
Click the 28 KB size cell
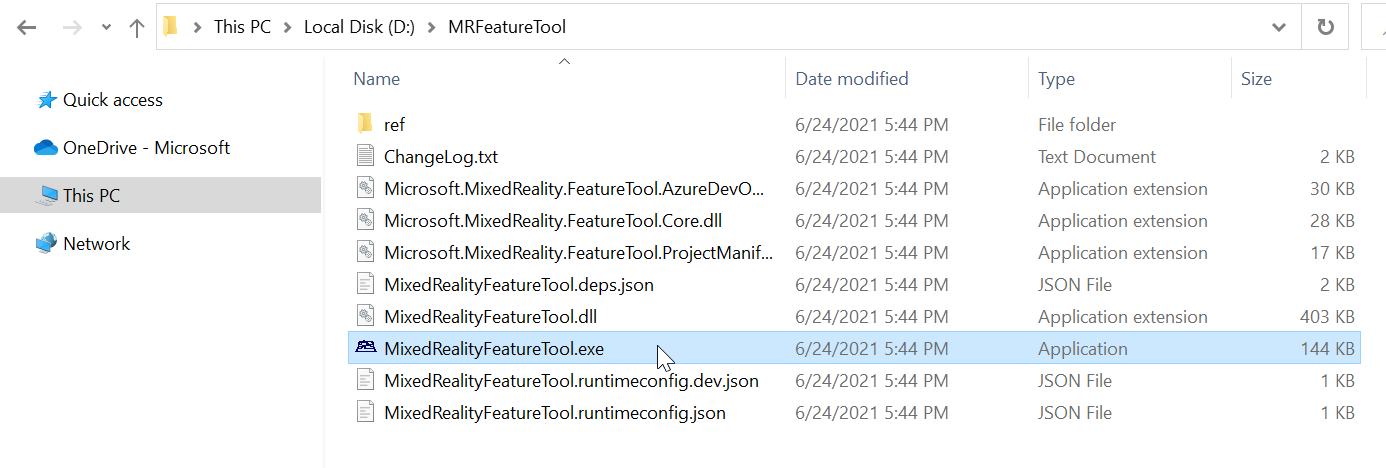click(x=1332, y=221)
